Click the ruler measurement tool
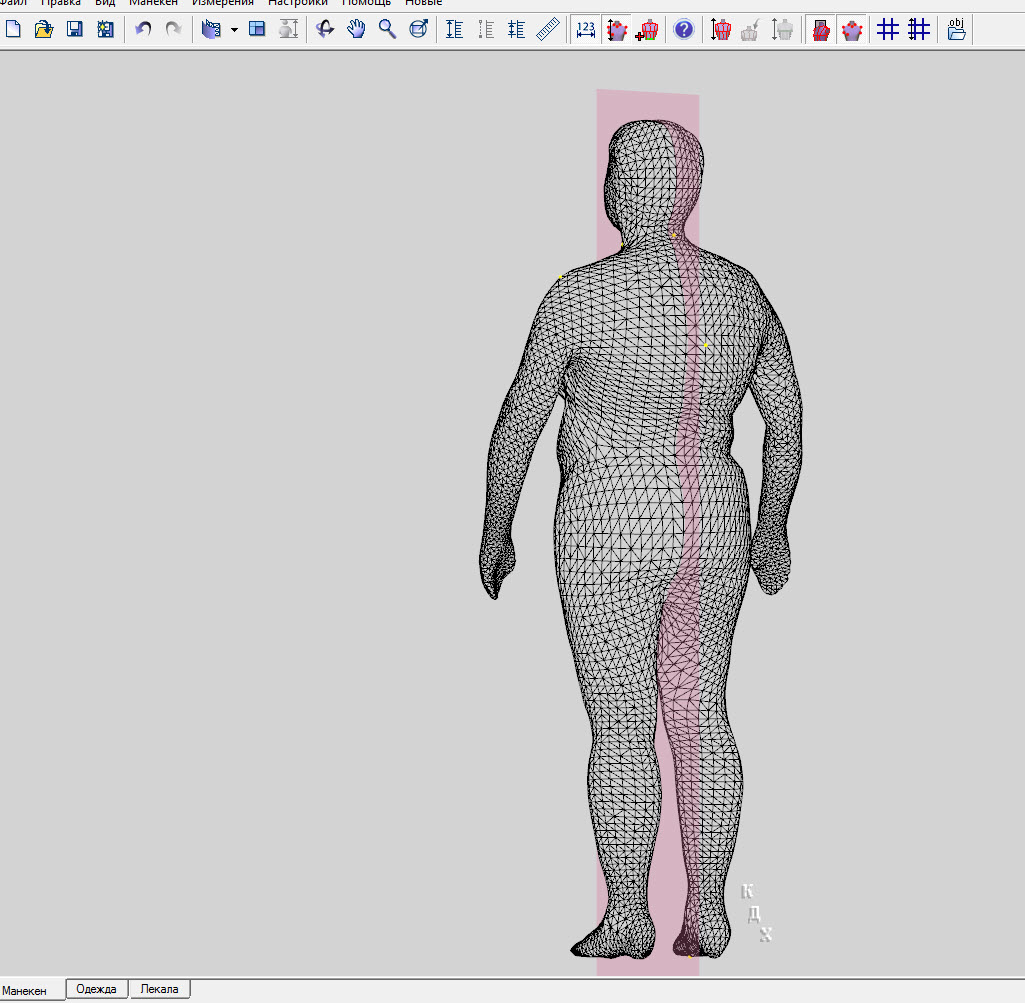This screenshot has height=1003, width=1025. click(546, 29)
